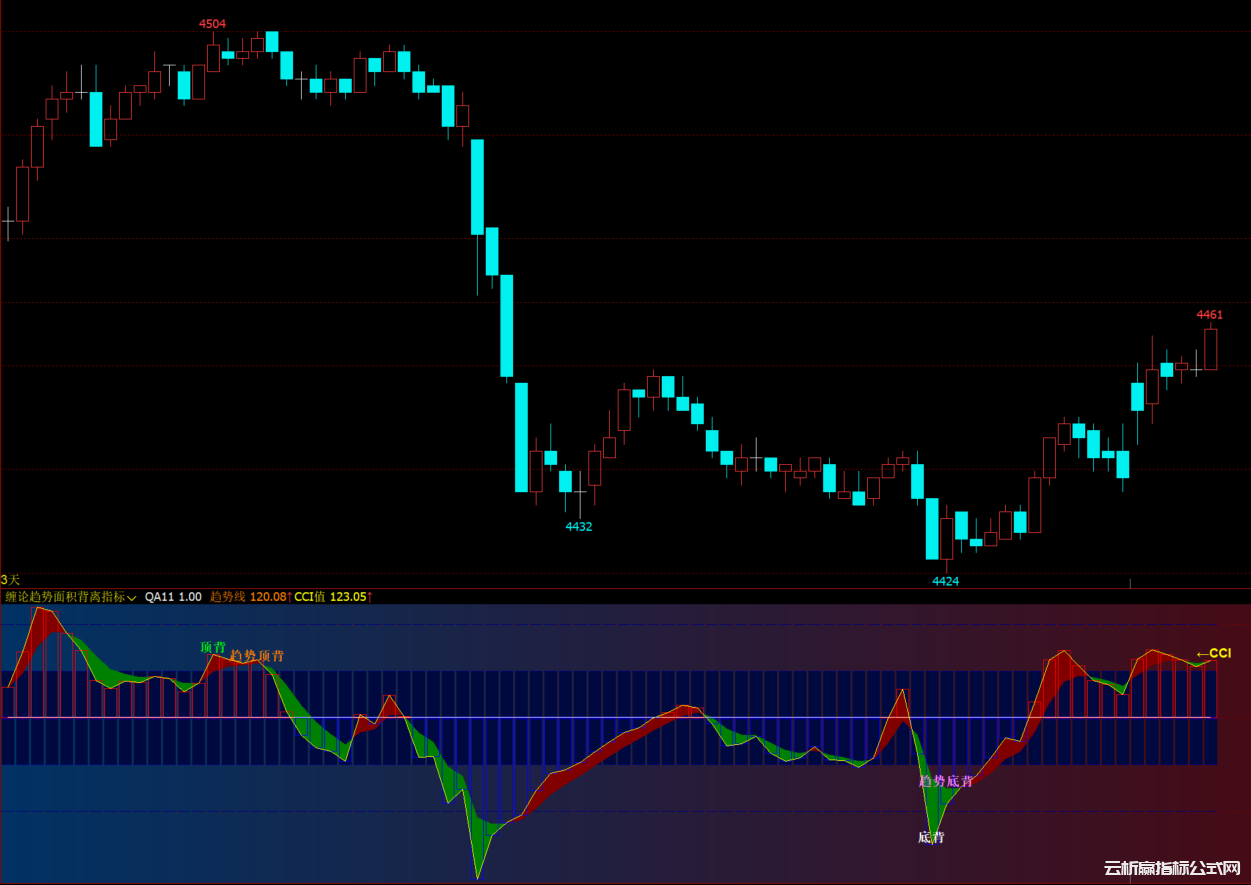The width and height of the screenshot is (1251, 885).
Task: Click the 4504 high price label
Action: click(212, 23)
